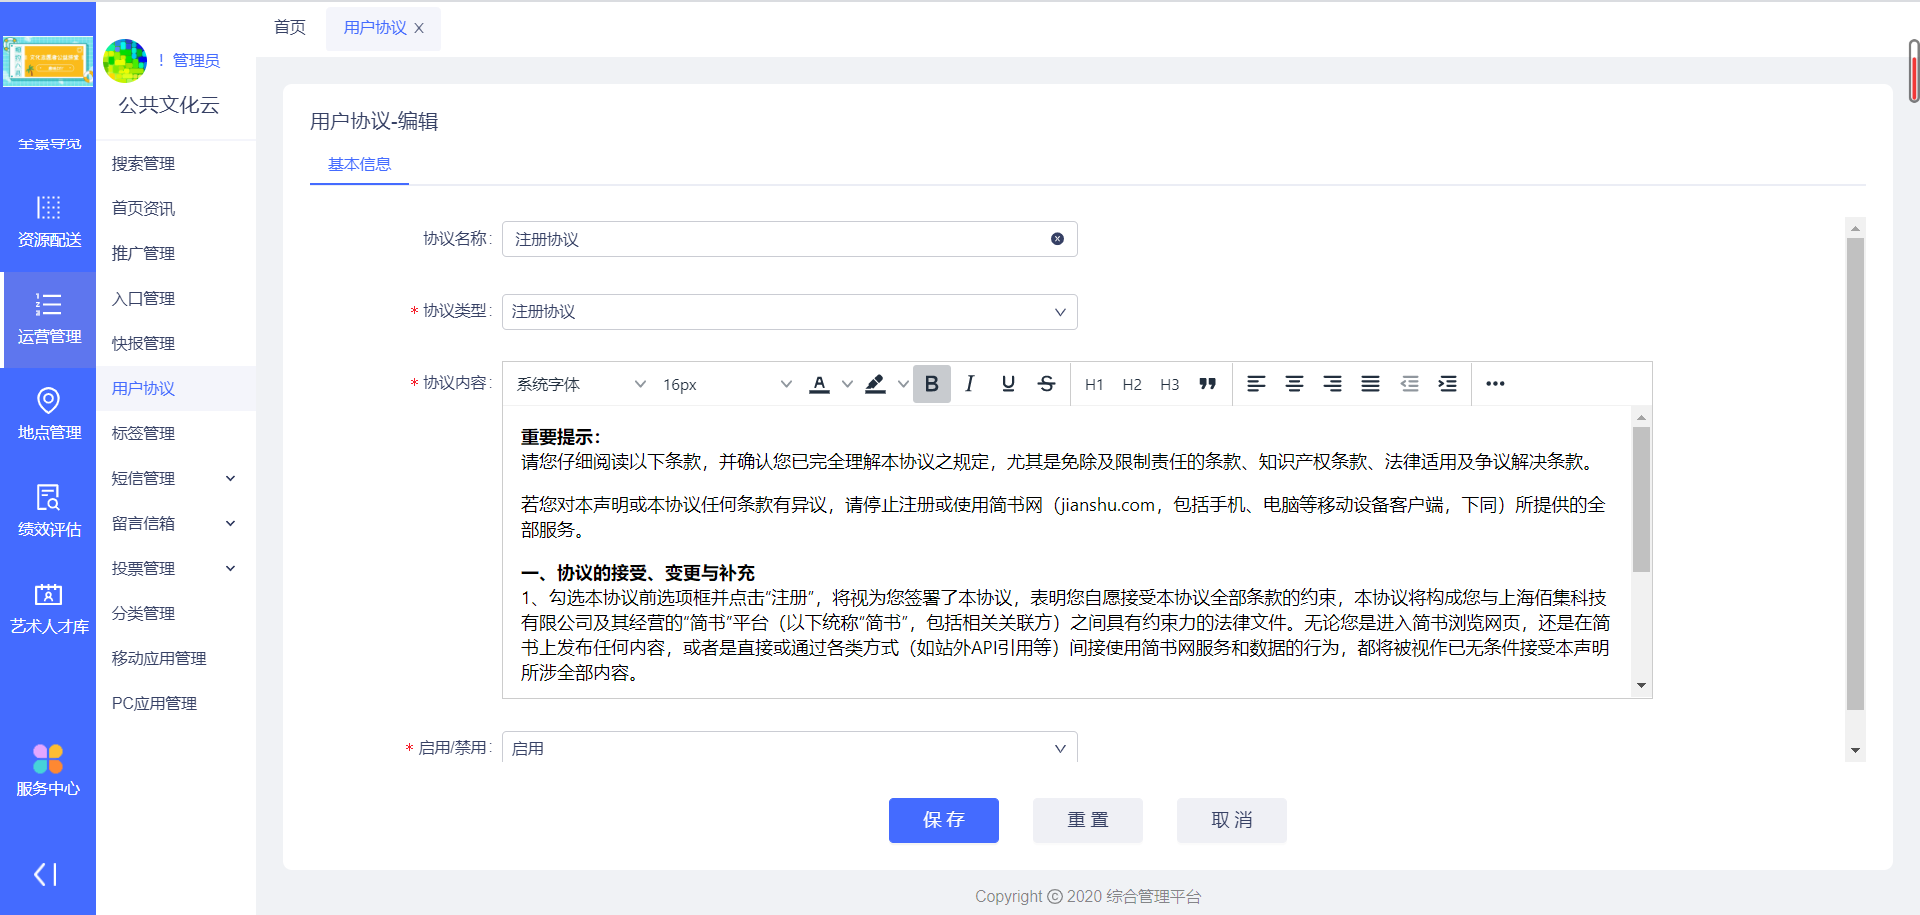1920x915 pixels.
Task: Decrease indent of the paragraph
Action: click(1409, 384)
